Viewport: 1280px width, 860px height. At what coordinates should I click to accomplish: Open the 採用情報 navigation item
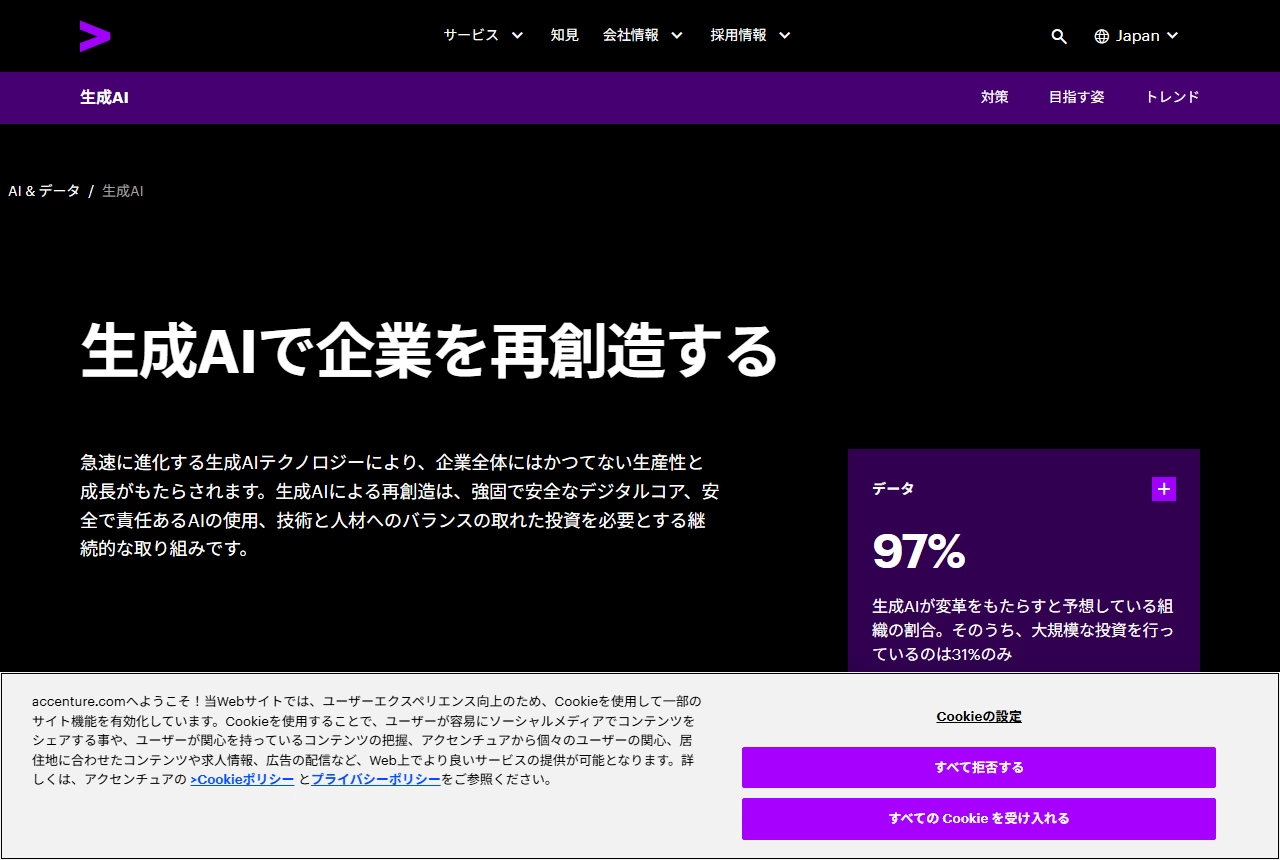tap(739, 35)
